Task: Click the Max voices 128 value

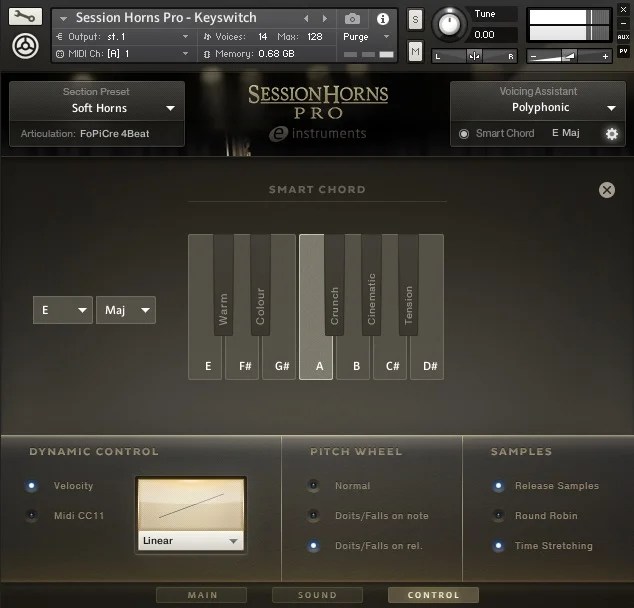Action: 315,37
